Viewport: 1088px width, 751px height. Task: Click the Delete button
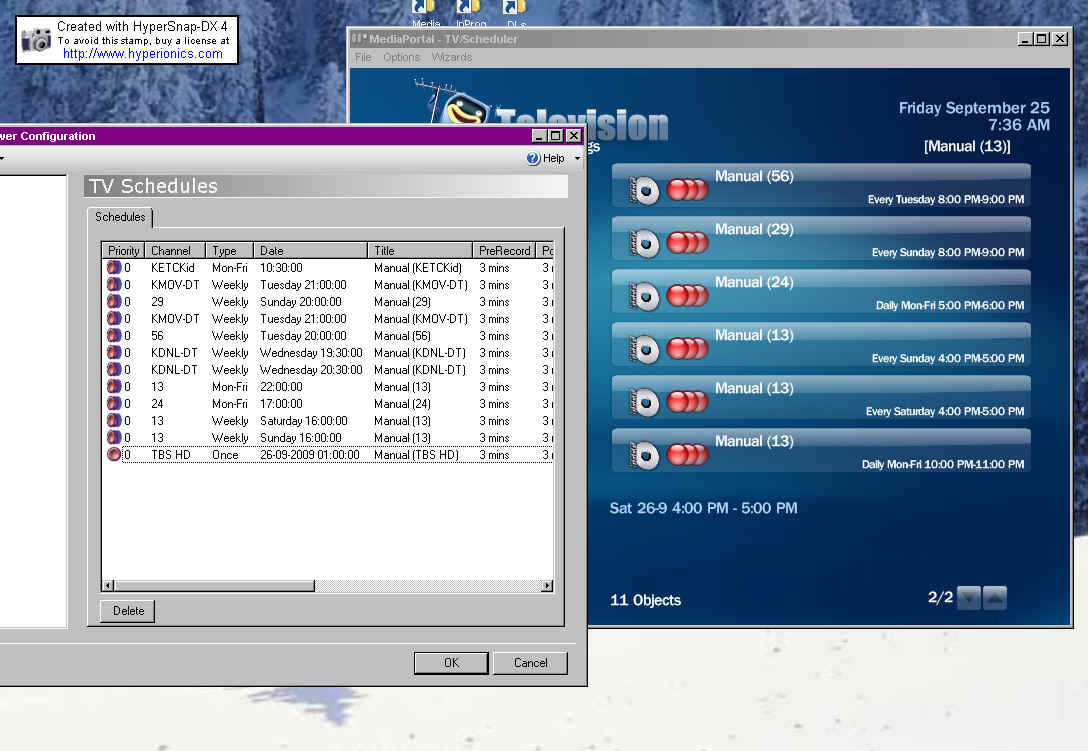point(128,611)
